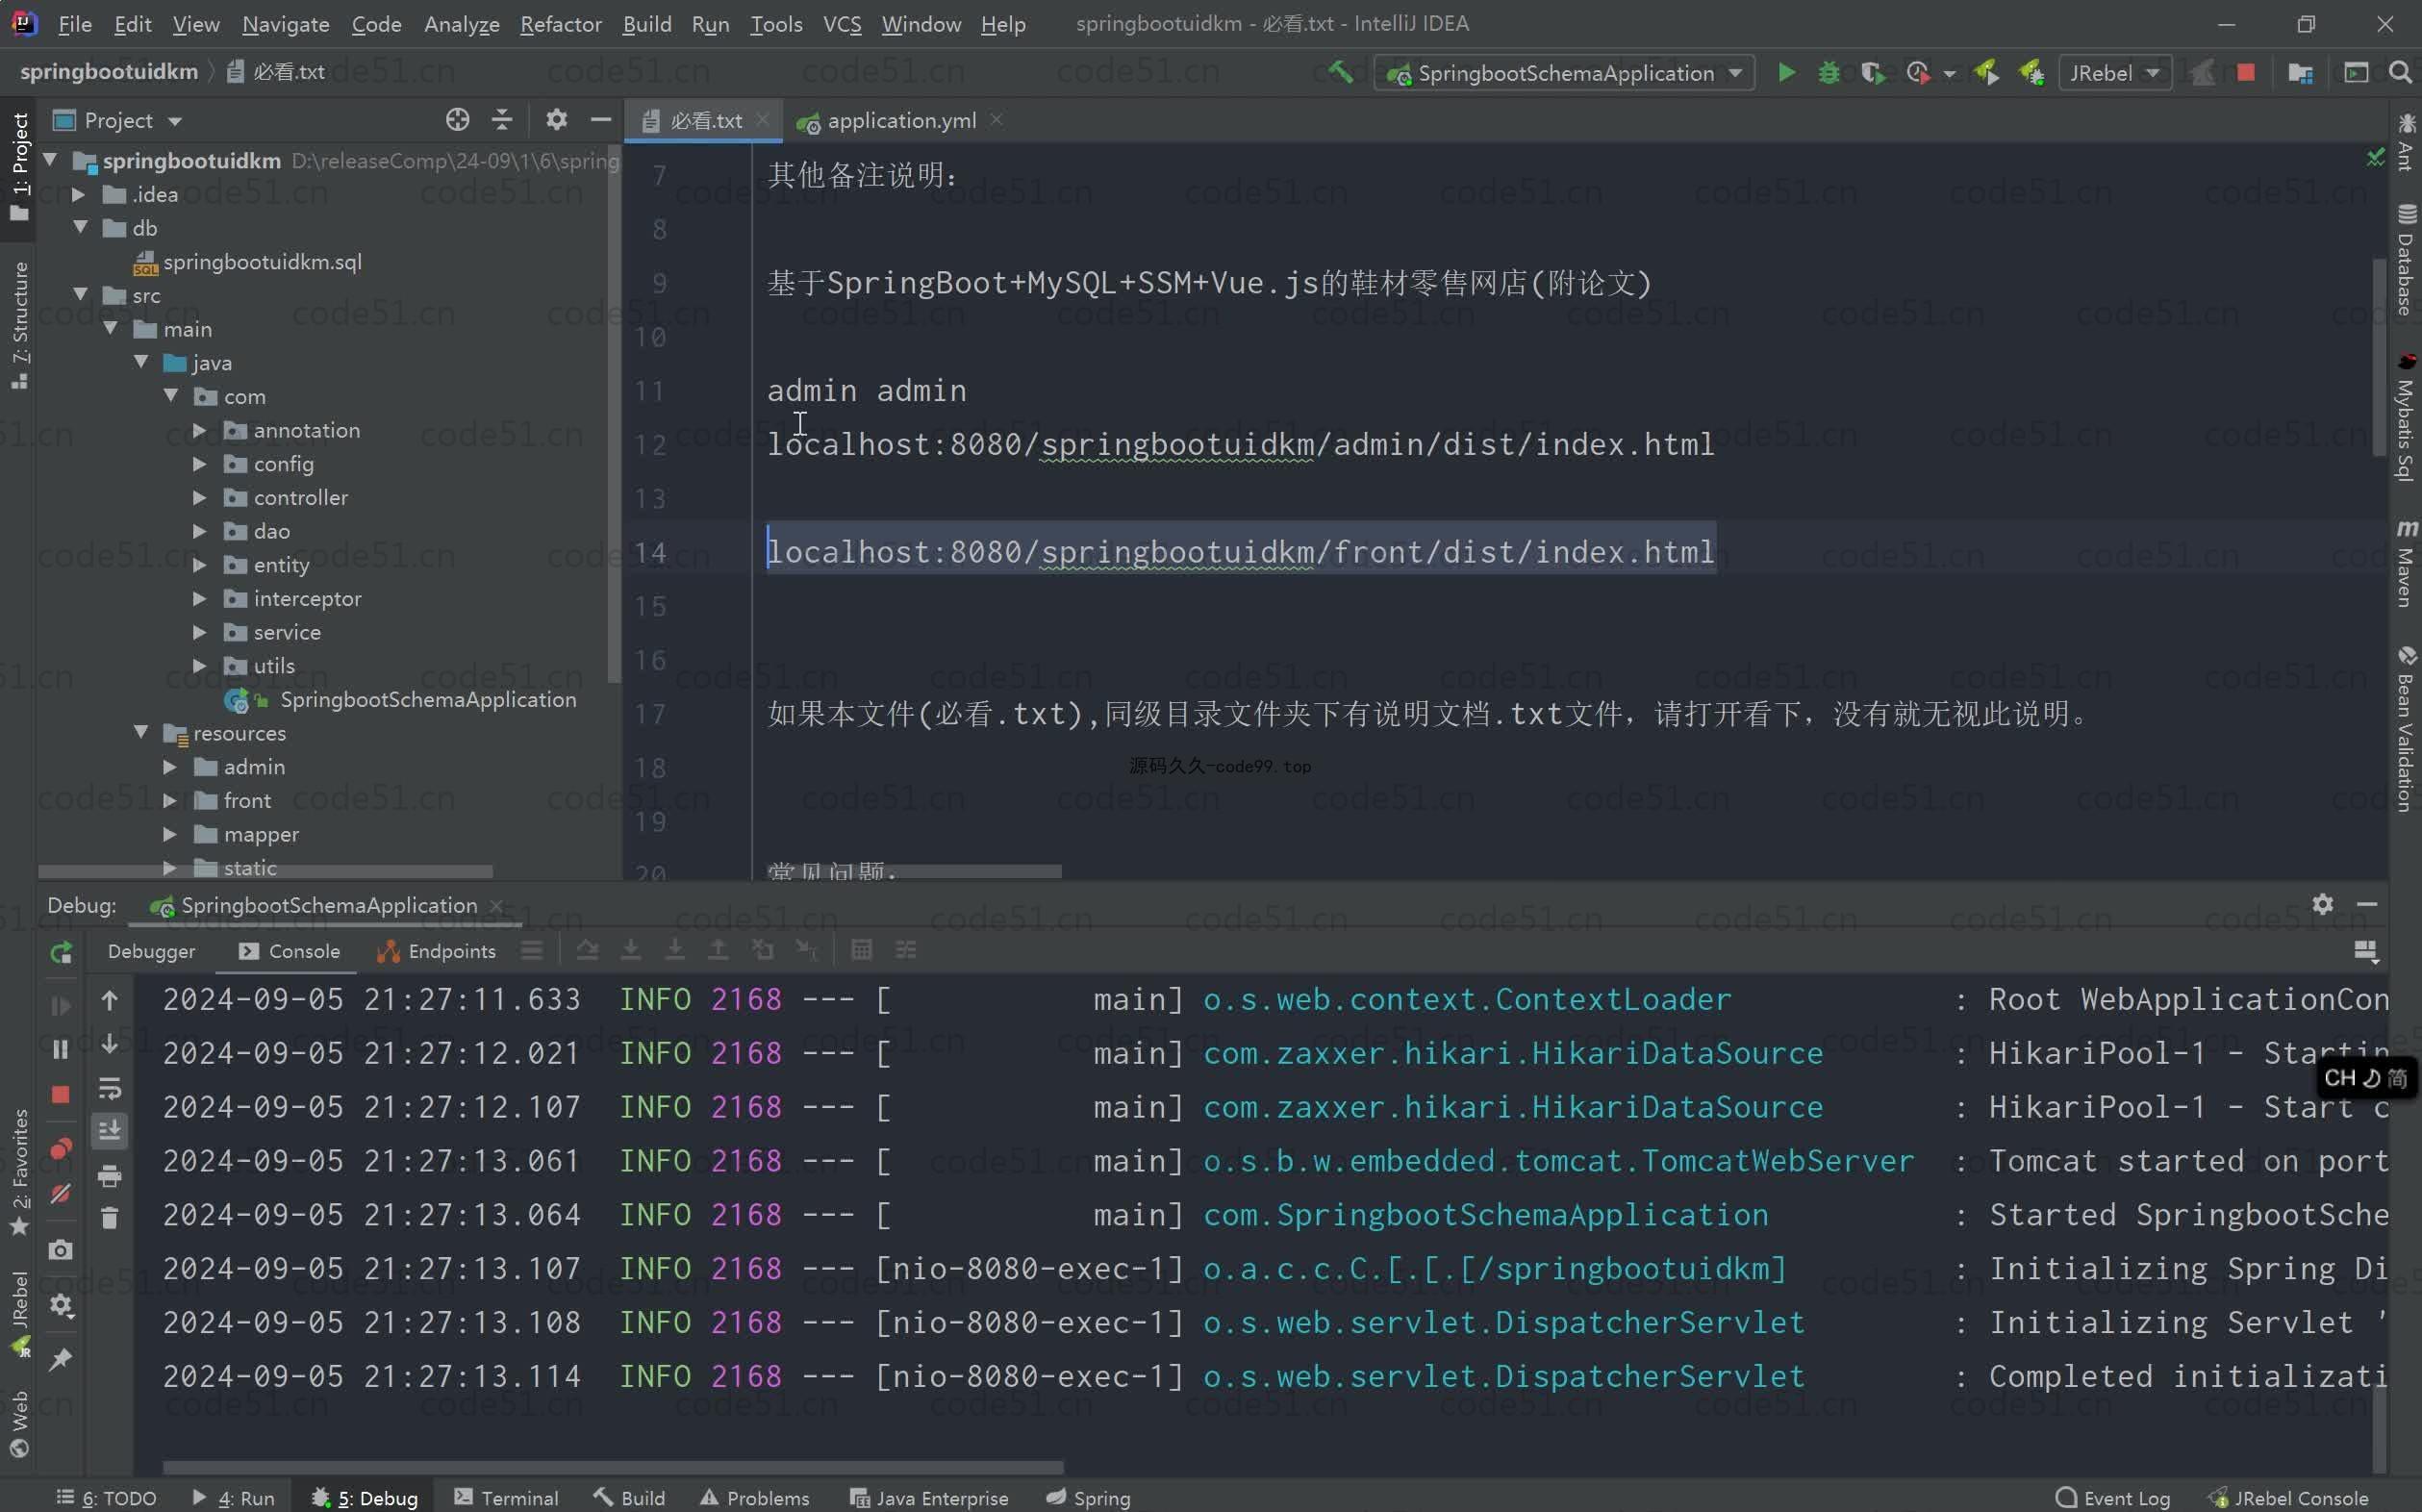The width and height of the screenshot is (2422, 1512).
Task: Open profiler run options dropdown arrow
Action: [1949, 74]
